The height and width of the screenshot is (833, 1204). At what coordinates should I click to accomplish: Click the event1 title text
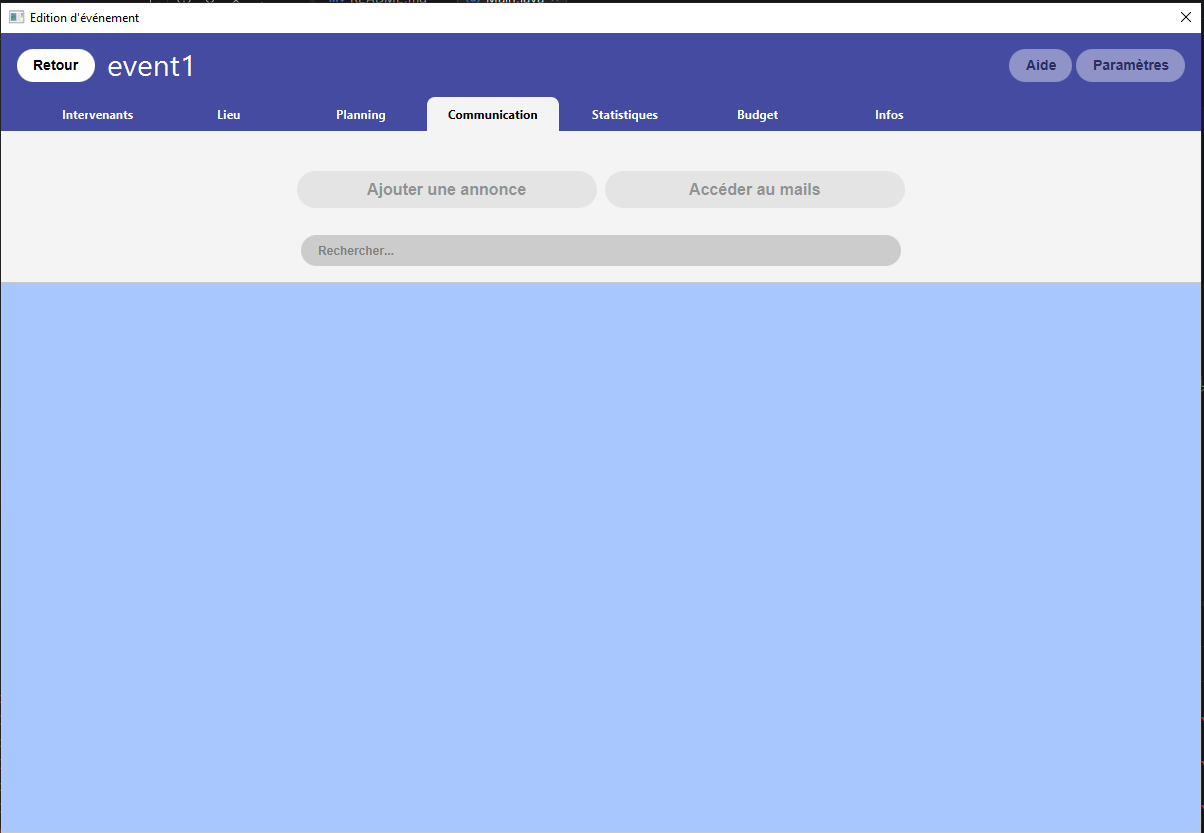[x=151, y=67]
